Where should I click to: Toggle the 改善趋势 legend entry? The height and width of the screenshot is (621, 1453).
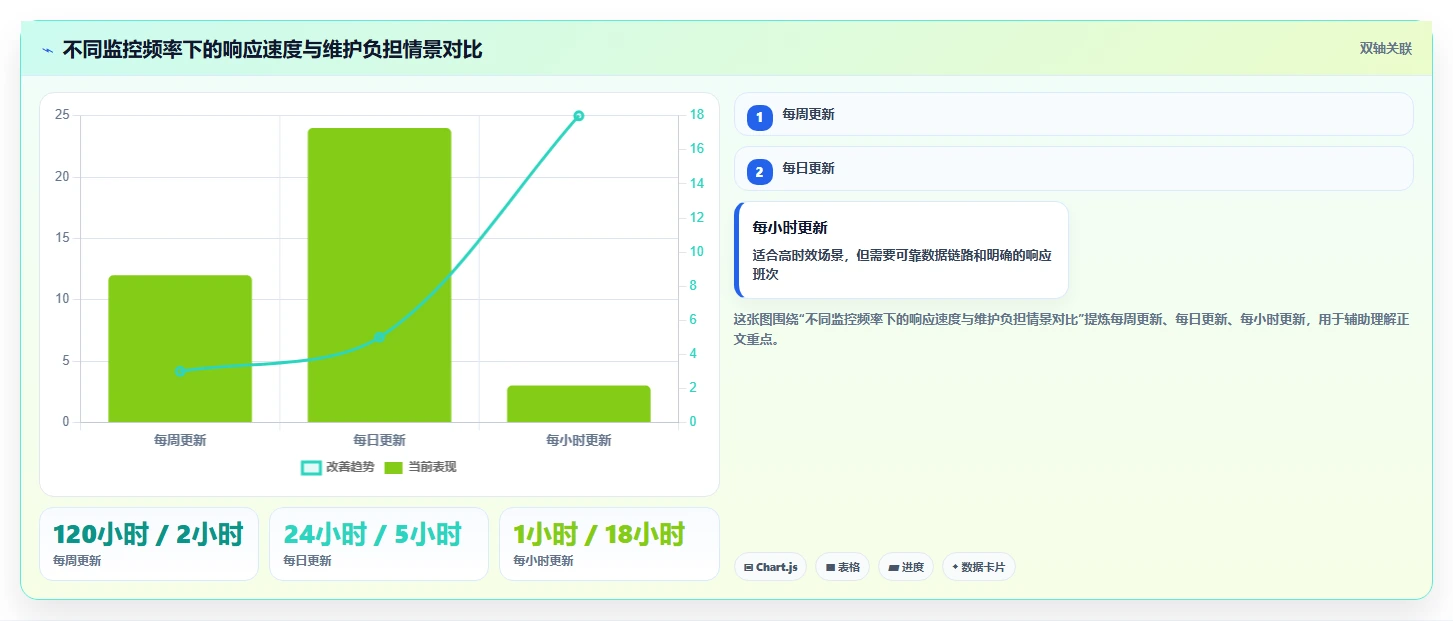338,467
